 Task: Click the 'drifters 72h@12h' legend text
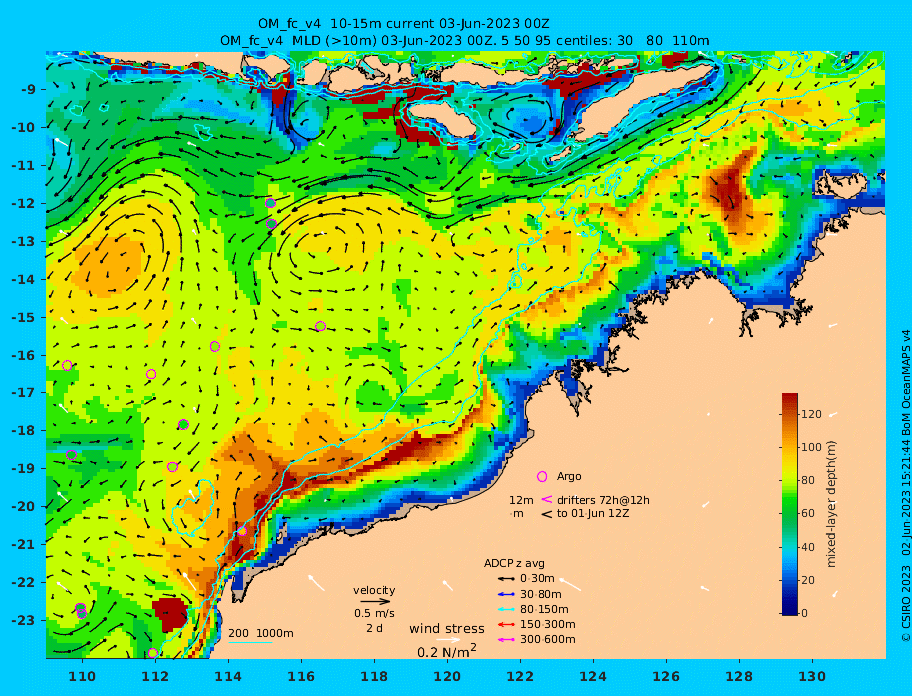pos(603,500)
